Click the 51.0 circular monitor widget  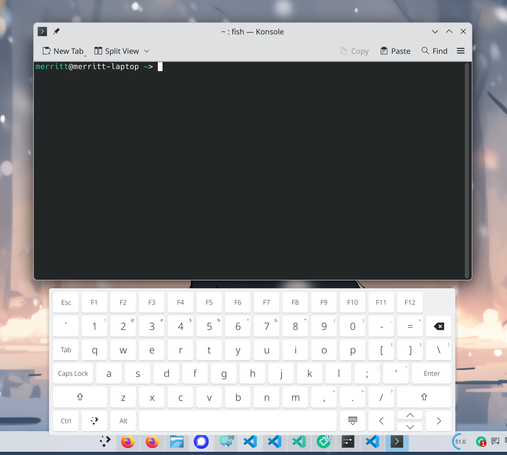pos(460,442)
